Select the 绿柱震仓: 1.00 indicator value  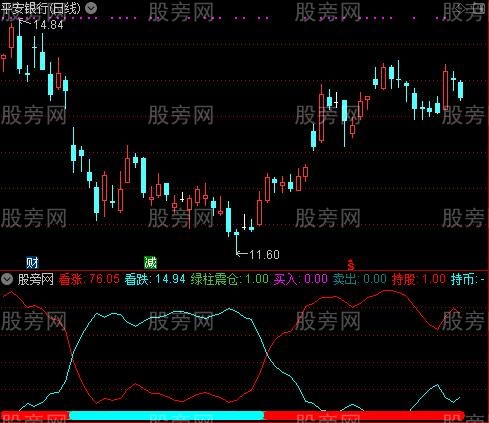click(x=230, y=279)
